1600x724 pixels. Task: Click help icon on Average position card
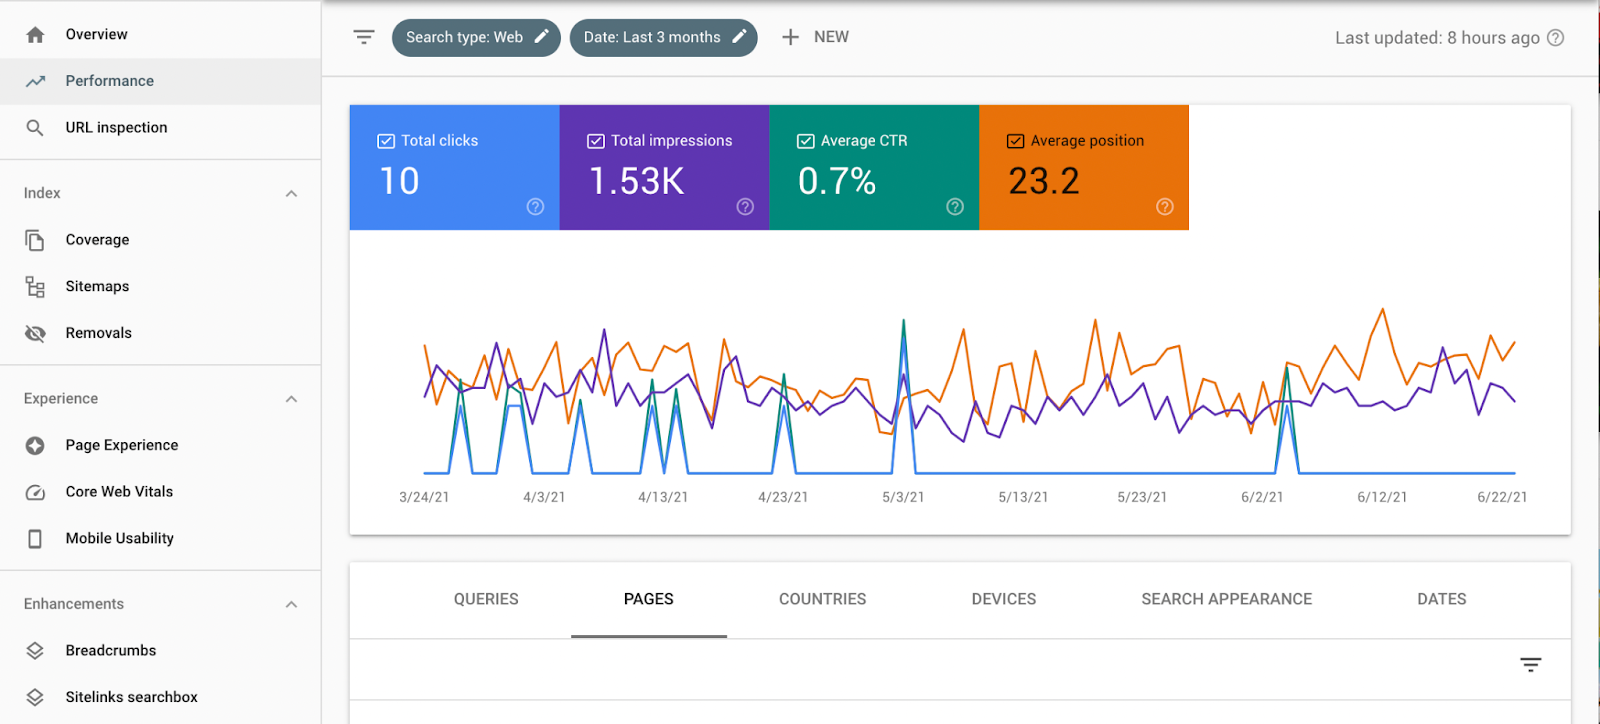(x=1165, y=207)
